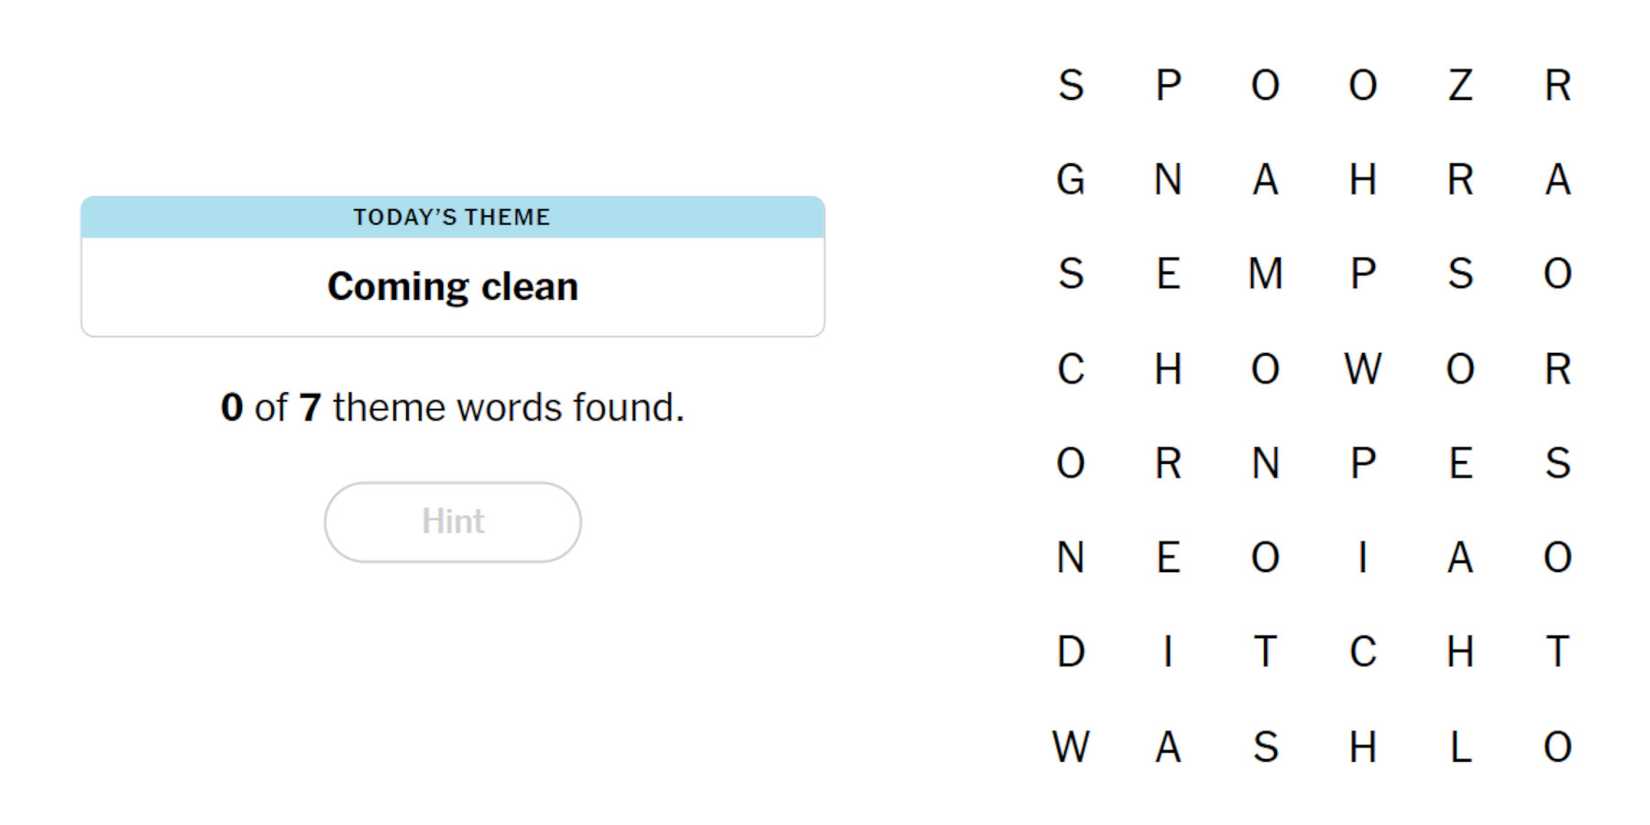
Task: Select the letter Z in the grid
Action: (x=1460, y=85)
